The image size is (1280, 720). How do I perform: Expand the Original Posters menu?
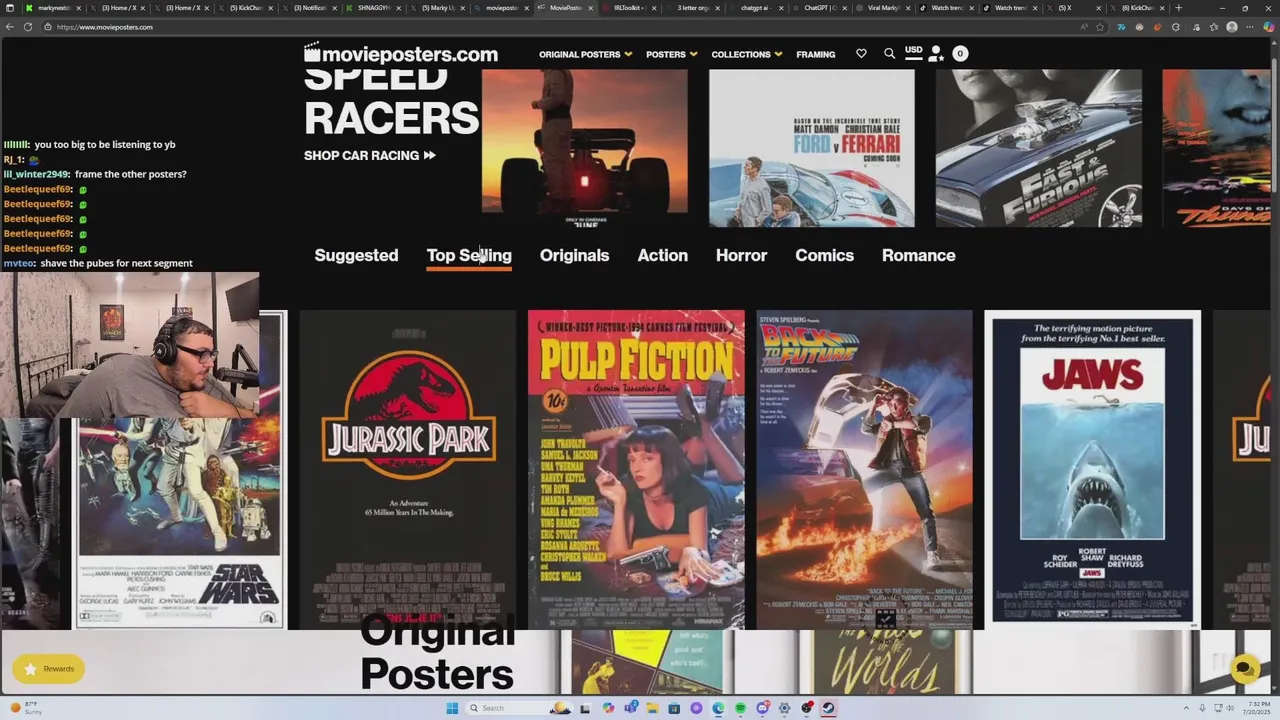(x=586, y=54)
